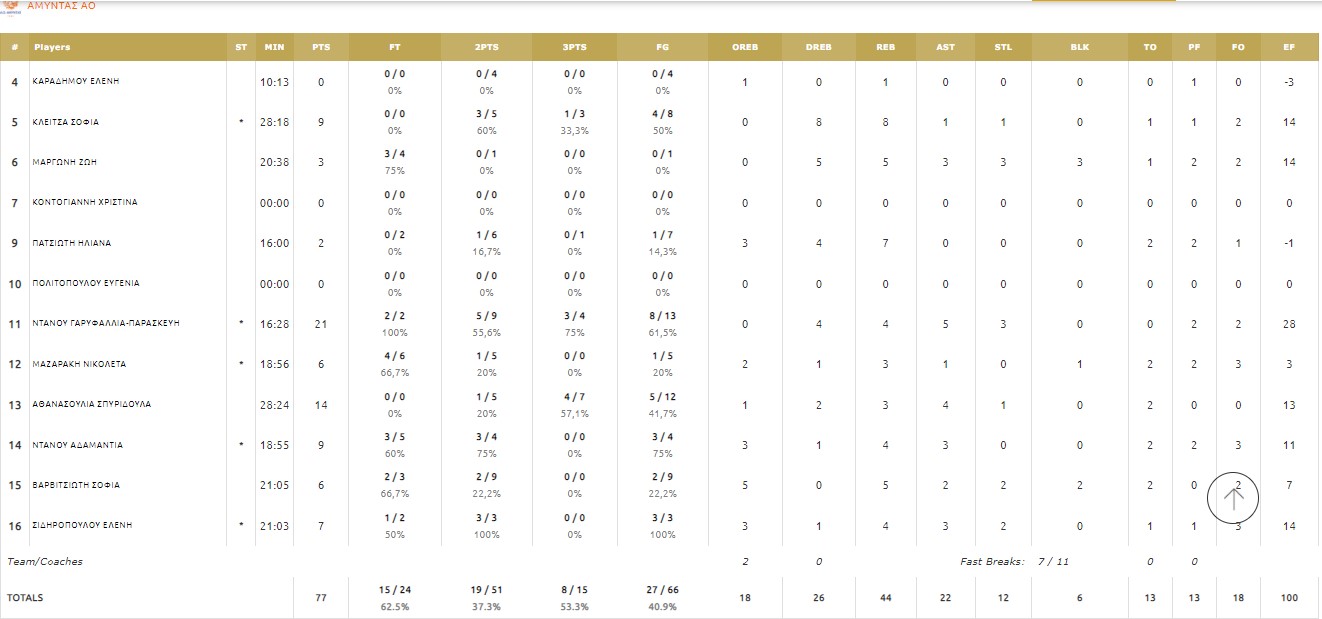Screen dimensions: 1322x619
Task: Sort table by the Players column header
Action: tap(52, 47)
